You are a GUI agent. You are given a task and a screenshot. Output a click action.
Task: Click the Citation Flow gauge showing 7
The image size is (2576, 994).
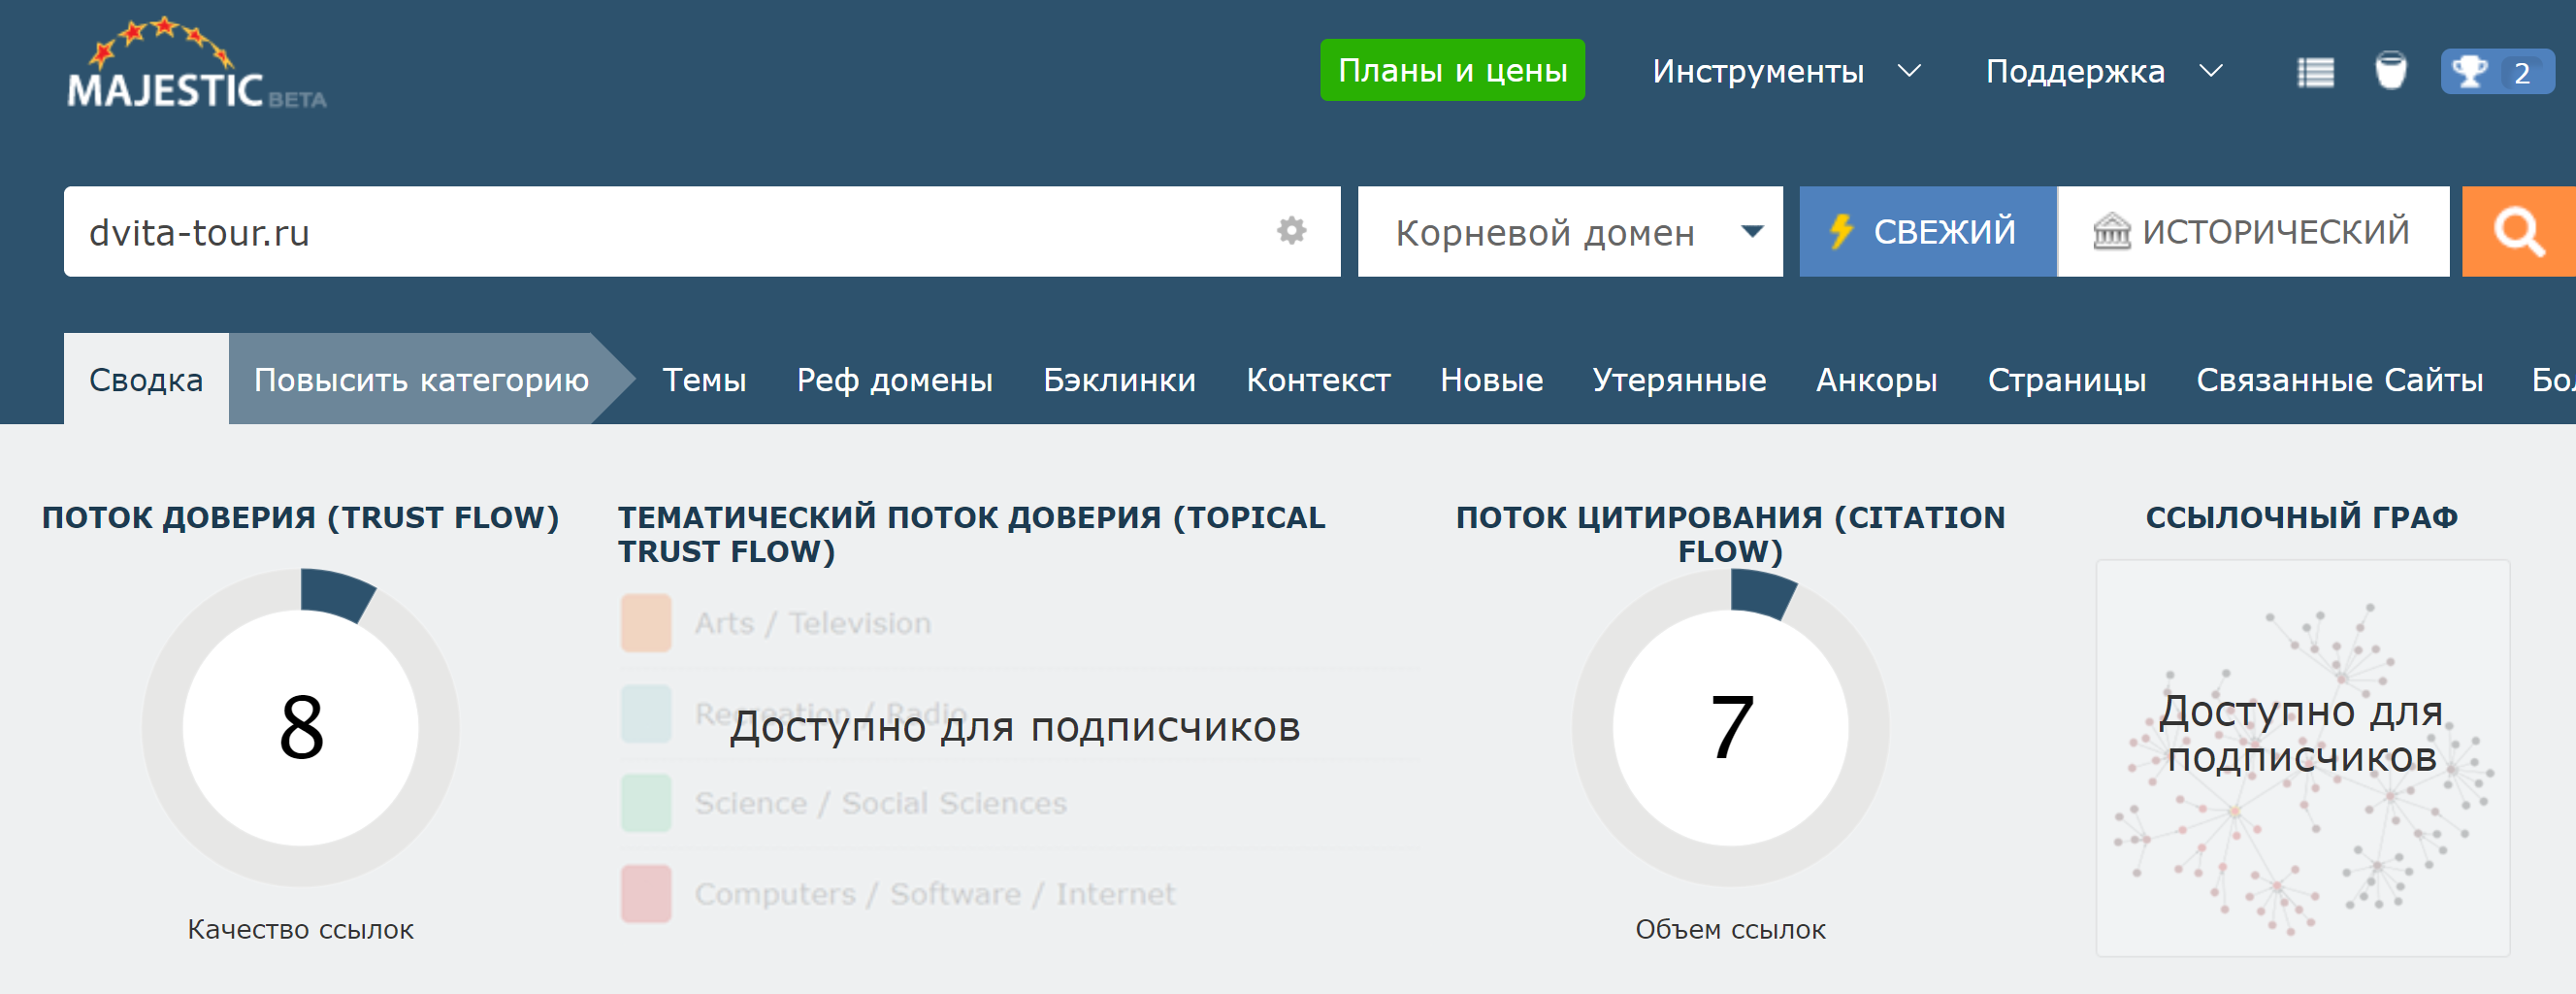coord(1730,727)
